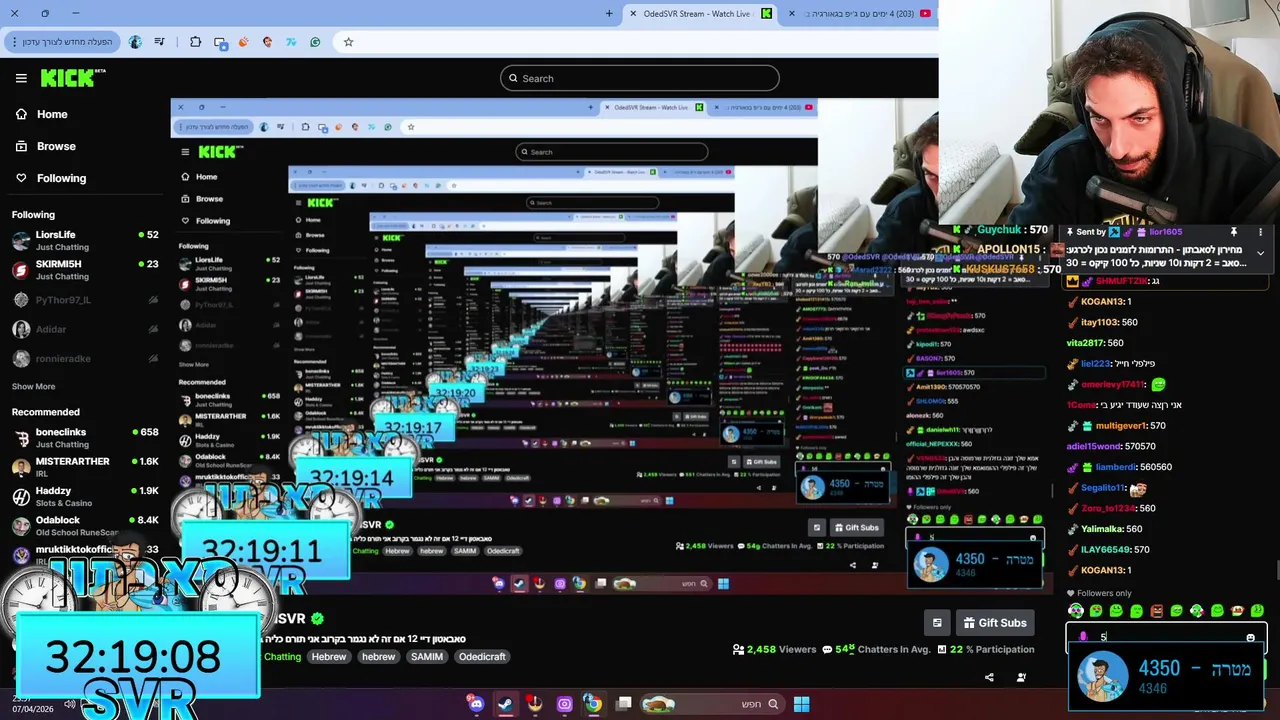Click the Hebrew stream tag

[328, 657]
